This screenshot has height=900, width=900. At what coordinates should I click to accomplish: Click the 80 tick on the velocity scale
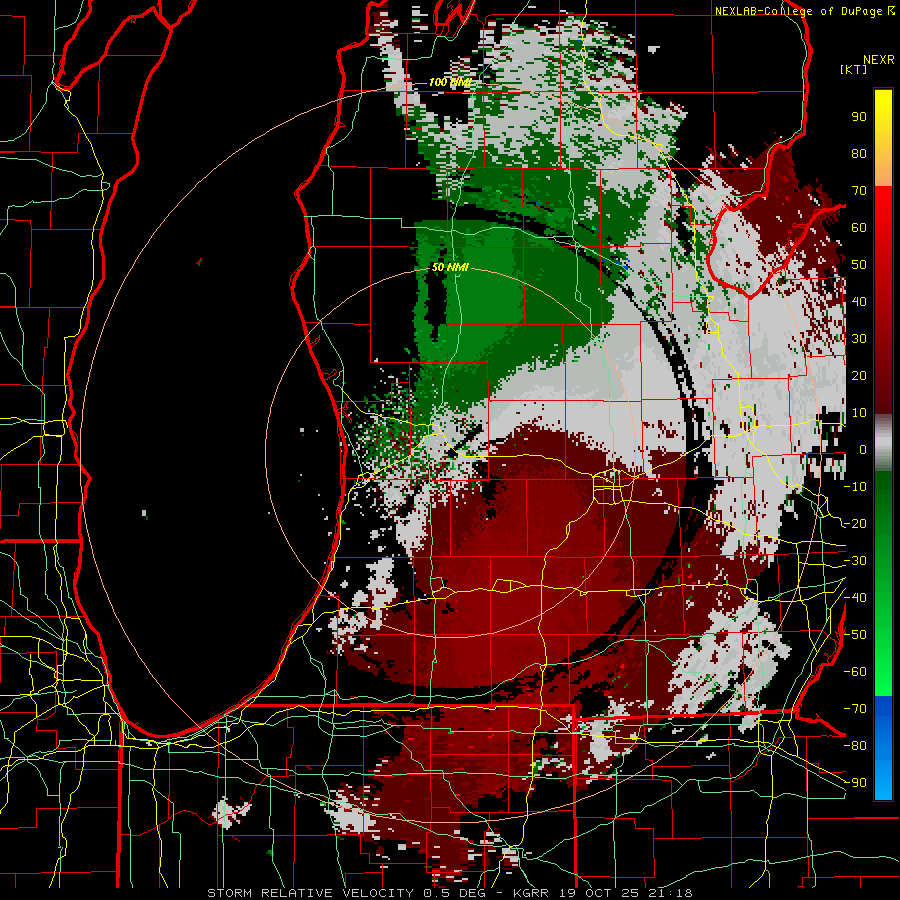[859, 154]
